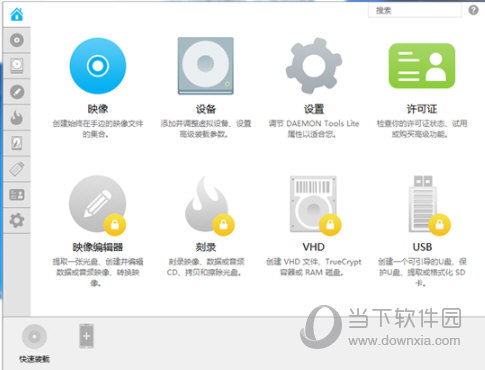Select the sidebar pencil editor icon
The image size is (485, 370).
click(x=17, y=92)
